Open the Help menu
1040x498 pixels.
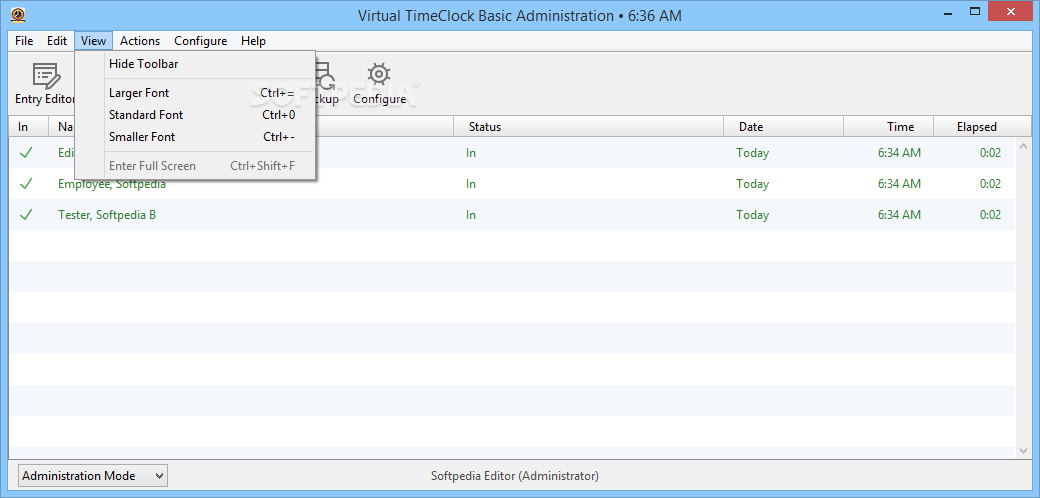(x=253, y=40)
